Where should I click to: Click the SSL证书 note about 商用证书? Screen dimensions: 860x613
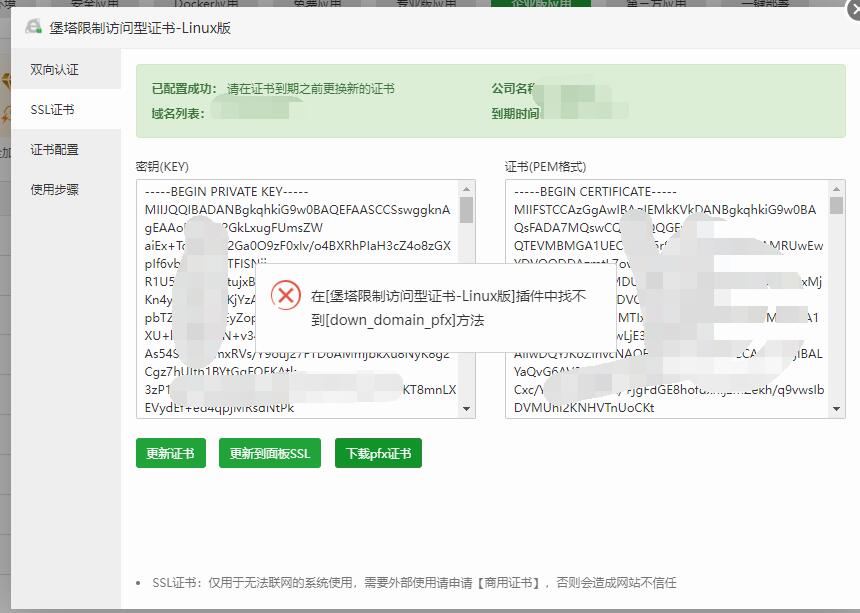[x=414, y=583]
